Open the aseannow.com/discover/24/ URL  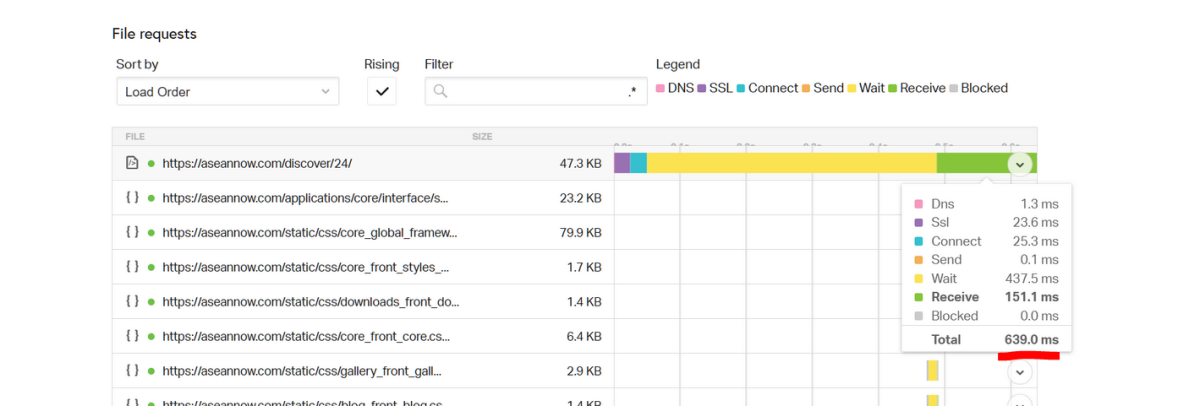pos(257,163)
